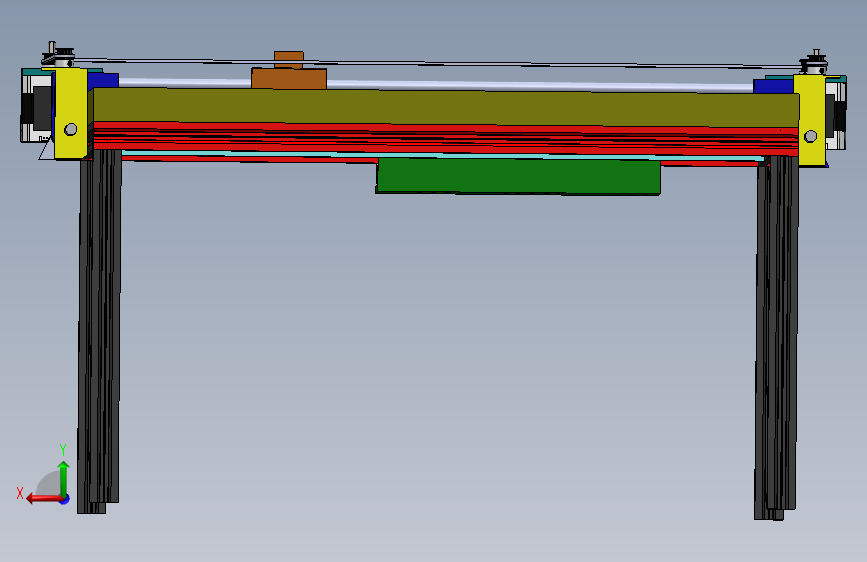Select the green plate under the beam
The height and width of the screenshot is (562, 867).
tap(518, 176)
